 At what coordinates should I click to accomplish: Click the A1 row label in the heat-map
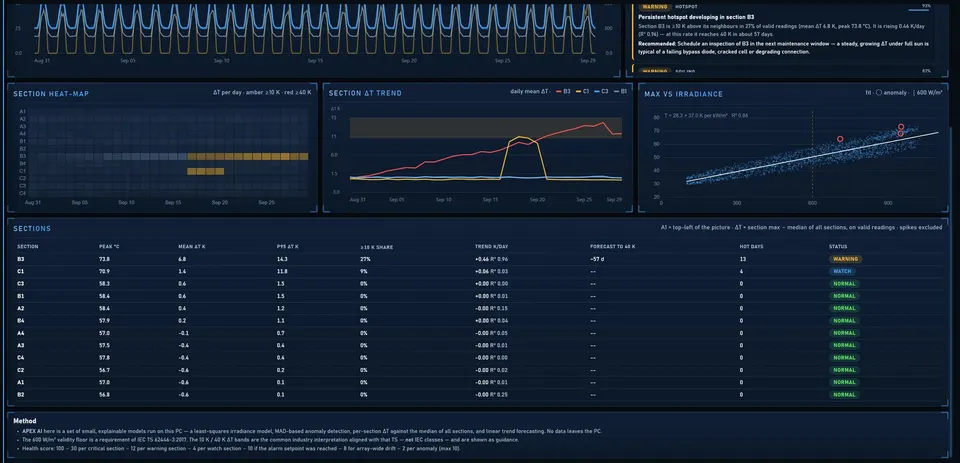[x=23, y=111]
